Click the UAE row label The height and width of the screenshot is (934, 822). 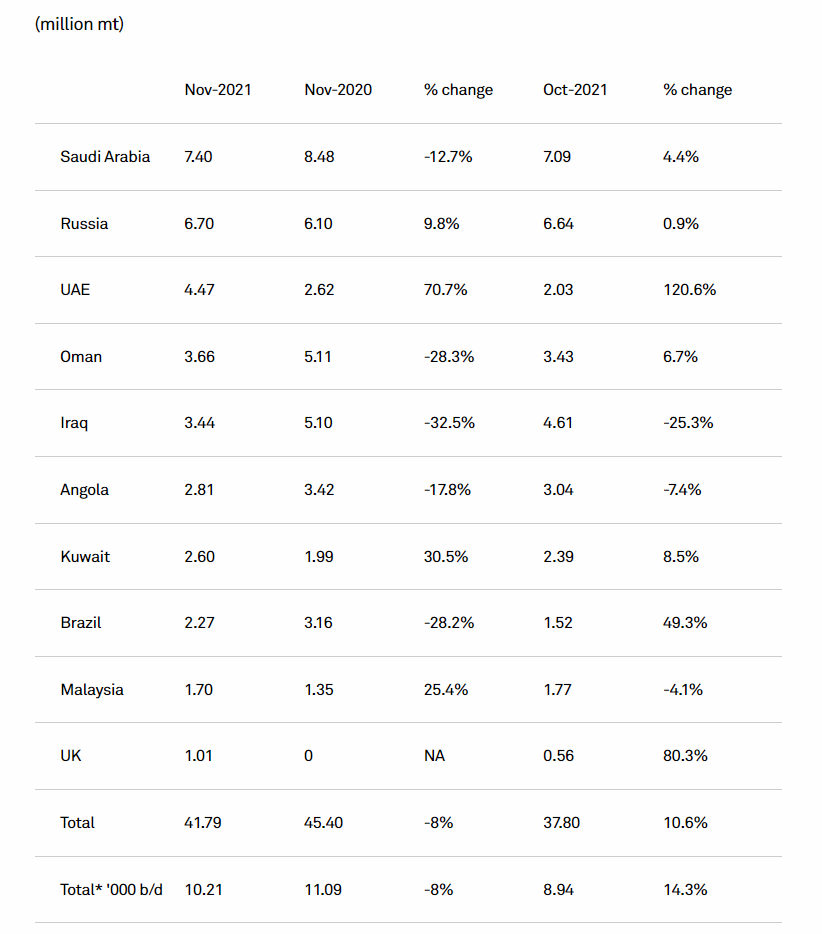[x=76, y=290]
